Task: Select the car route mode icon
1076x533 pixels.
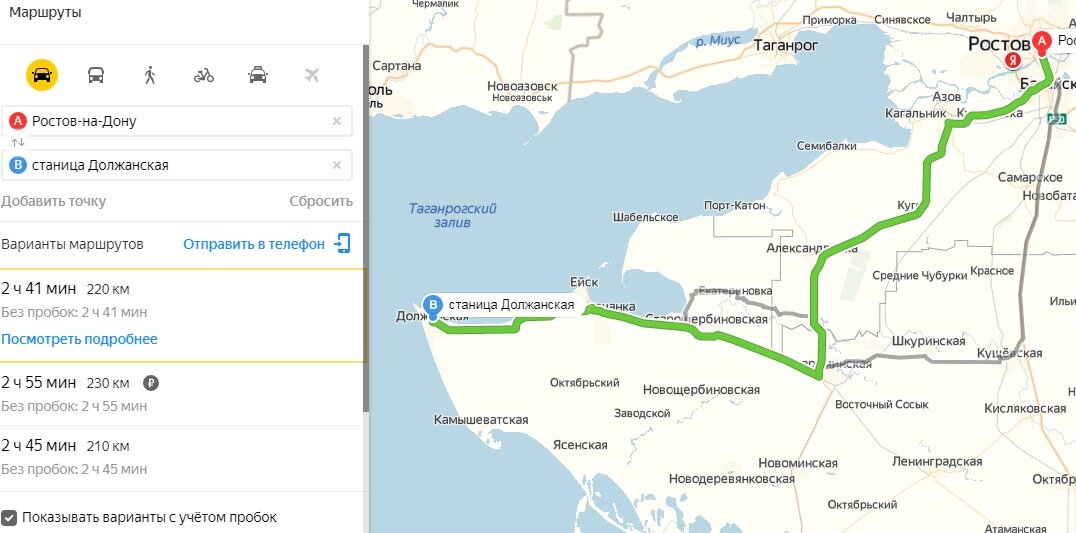Action: pyautogui.click(x=42, y=75)
